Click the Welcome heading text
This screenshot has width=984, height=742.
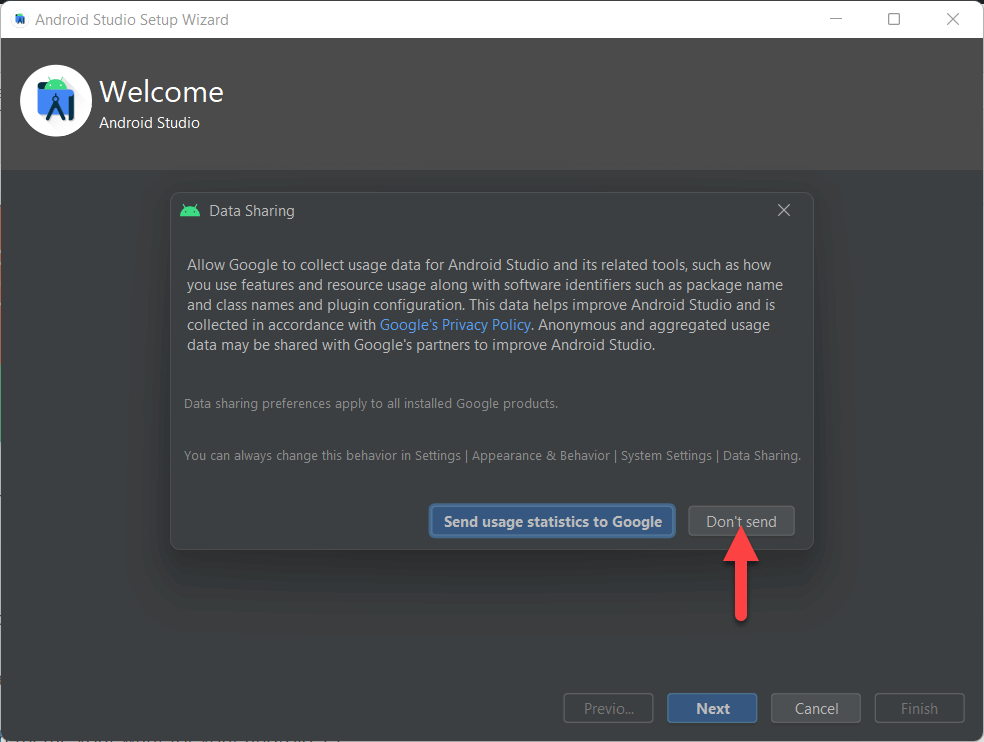click(x=161, y=92)
